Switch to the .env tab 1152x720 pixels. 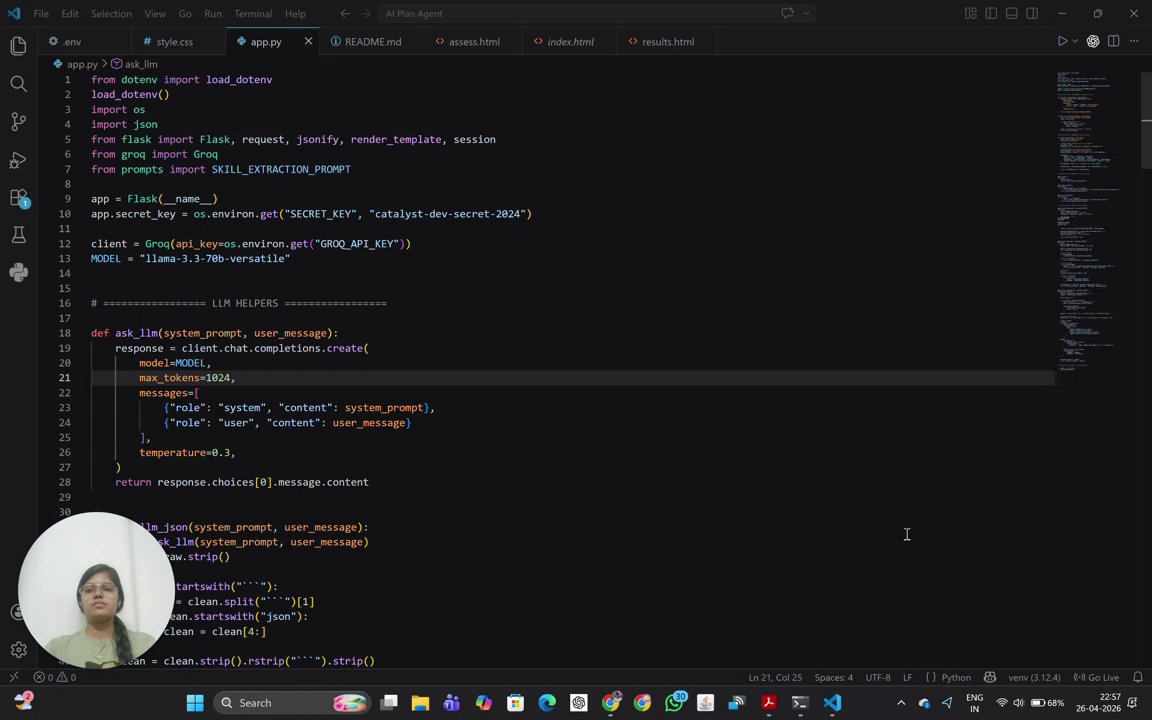[85, 41]
